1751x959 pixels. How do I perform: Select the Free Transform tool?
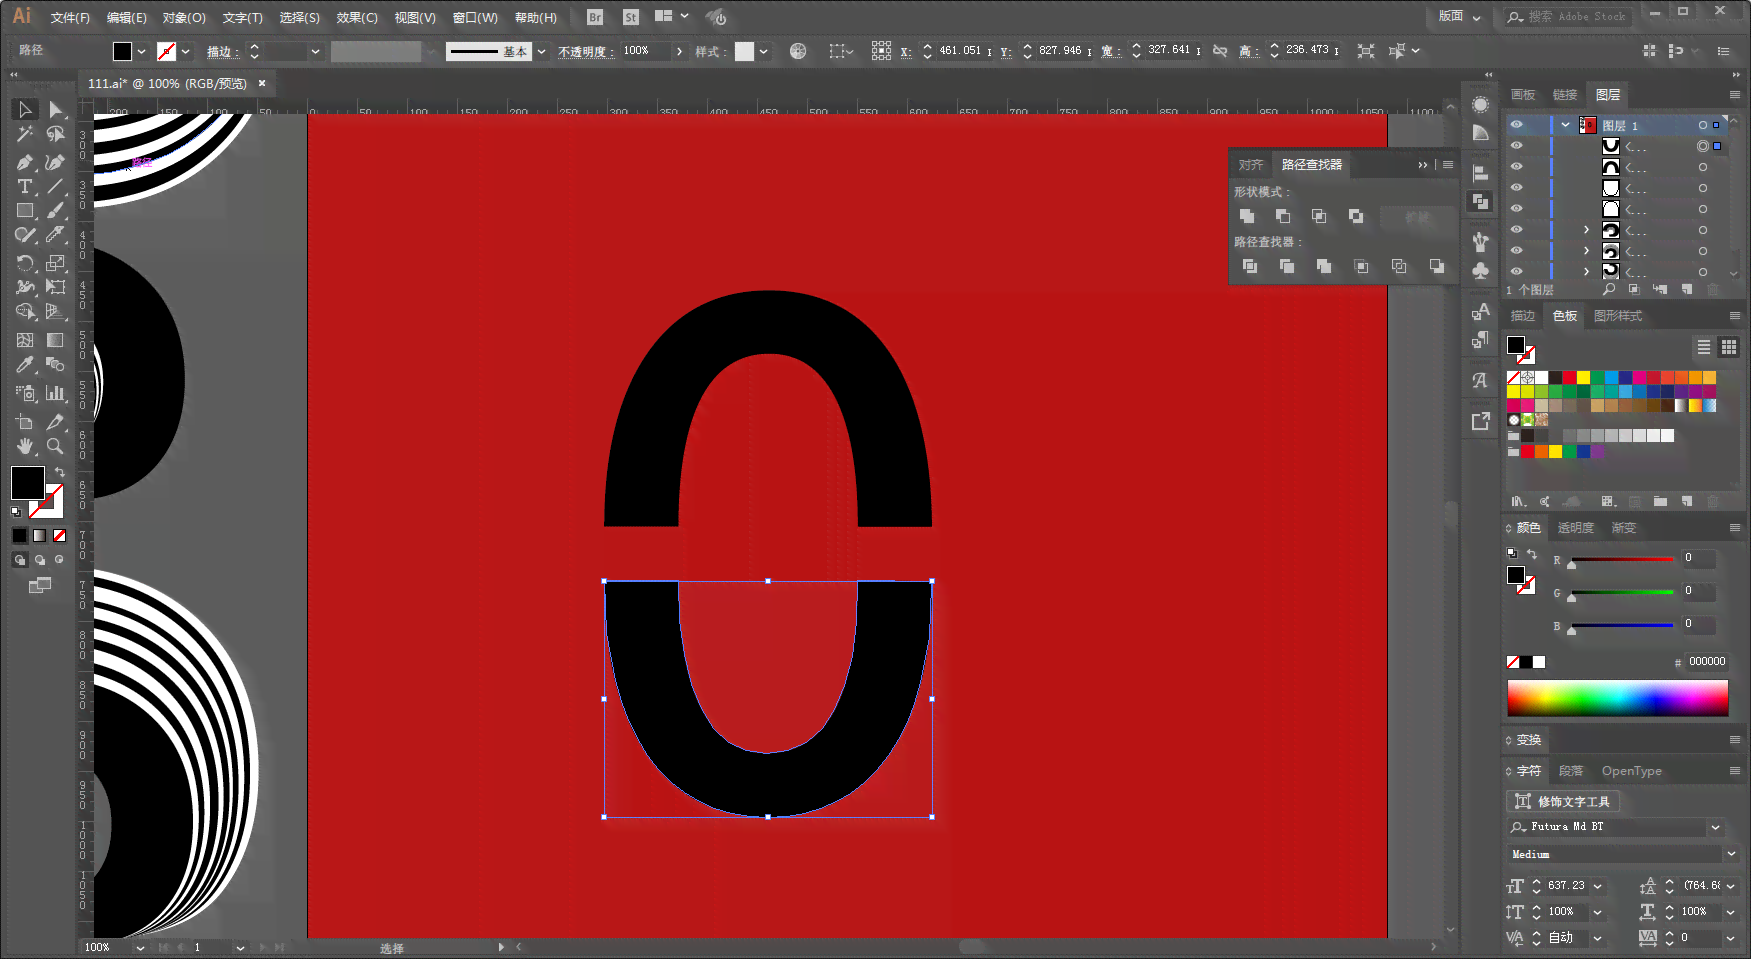point(56,287)
